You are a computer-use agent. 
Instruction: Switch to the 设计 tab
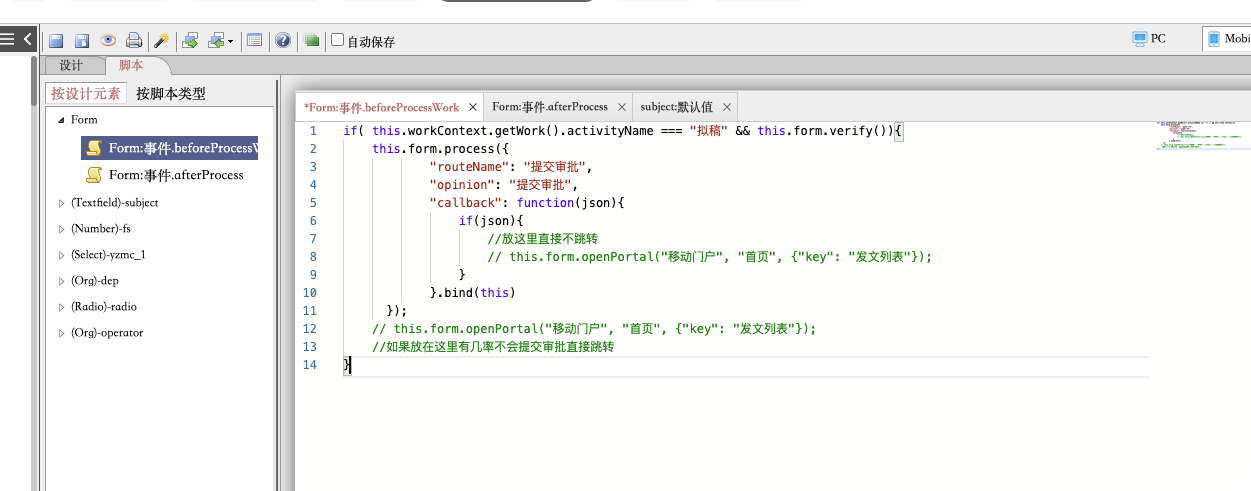click(x=71, y=66)
